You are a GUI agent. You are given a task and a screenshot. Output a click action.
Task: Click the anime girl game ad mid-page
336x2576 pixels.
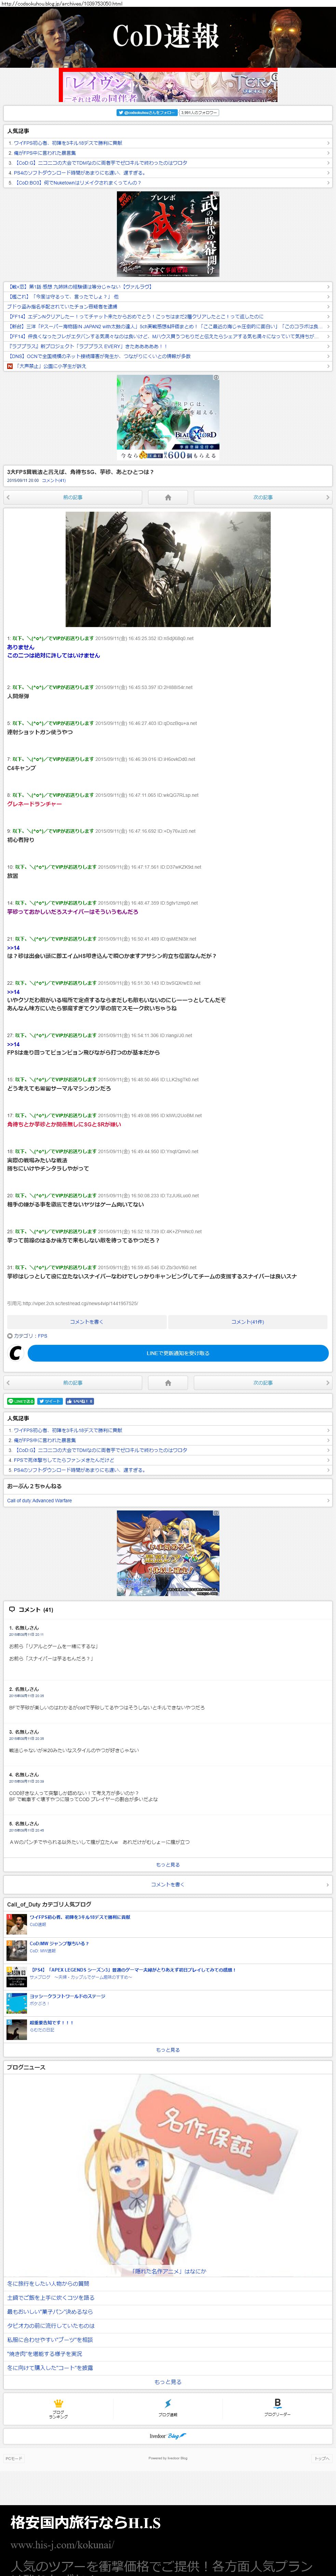tap(168, 1553)
